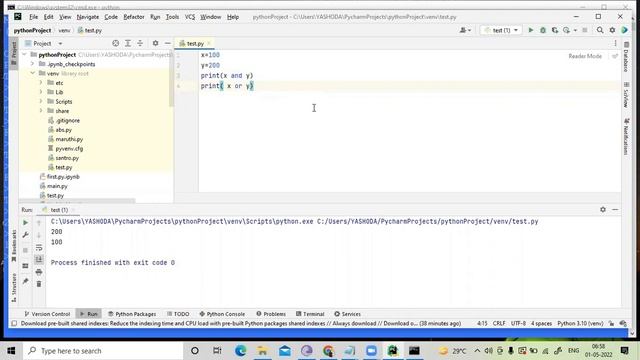Select the test (1) tab in Run panel
Image resolution: width=640 pixels, height=360 pixels.
click(59, 210)
